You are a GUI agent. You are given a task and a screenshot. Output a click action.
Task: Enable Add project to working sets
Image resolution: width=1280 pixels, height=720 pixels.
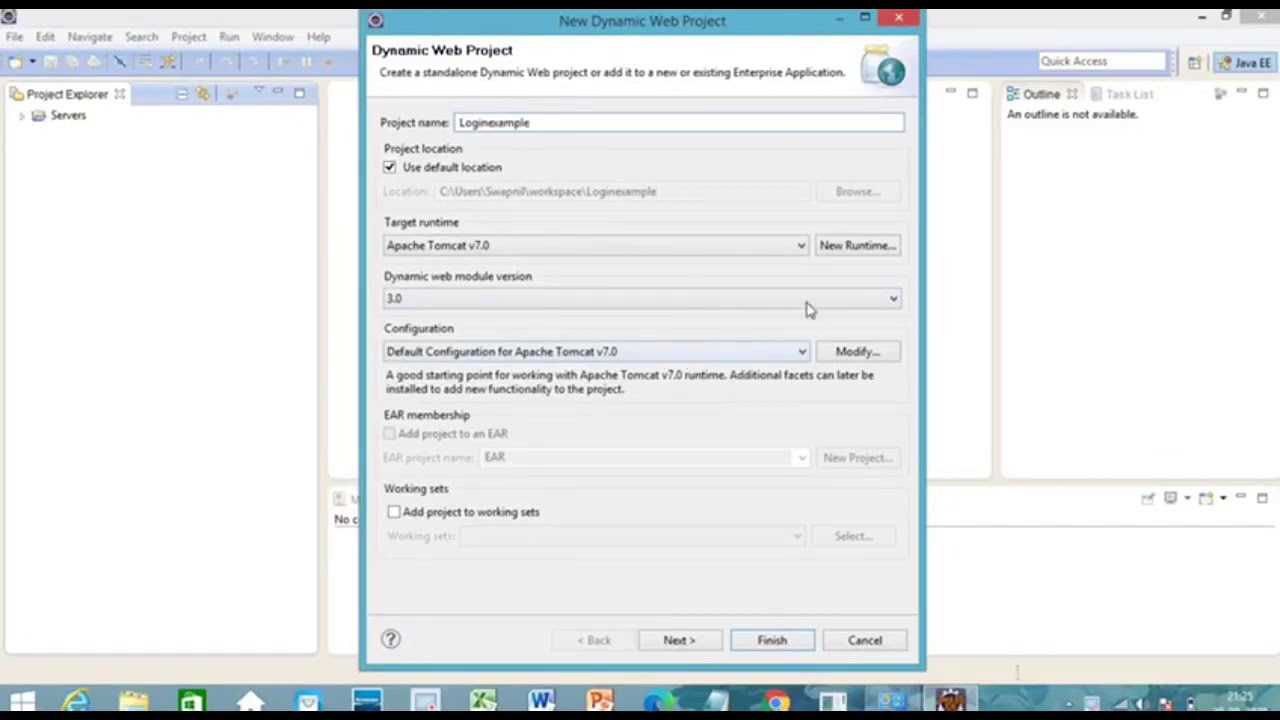coord(394,511)
